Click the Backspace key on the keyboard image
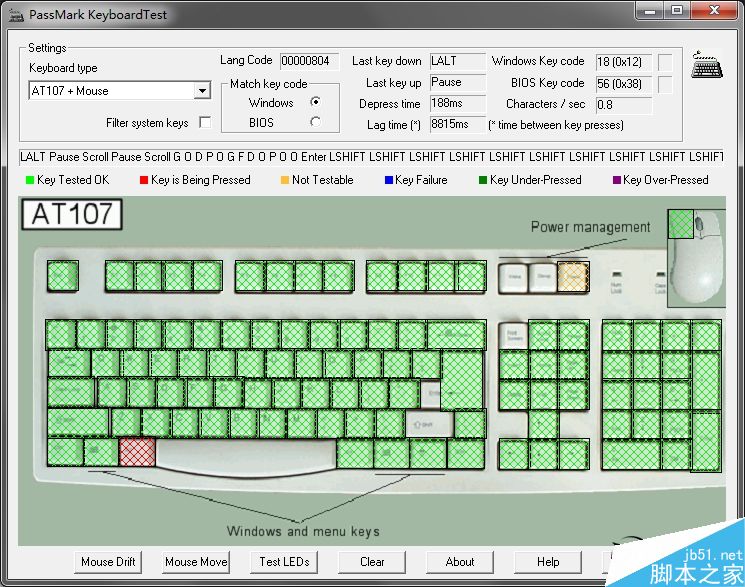Viewport: 745px width, 587px height. point(457,335)
